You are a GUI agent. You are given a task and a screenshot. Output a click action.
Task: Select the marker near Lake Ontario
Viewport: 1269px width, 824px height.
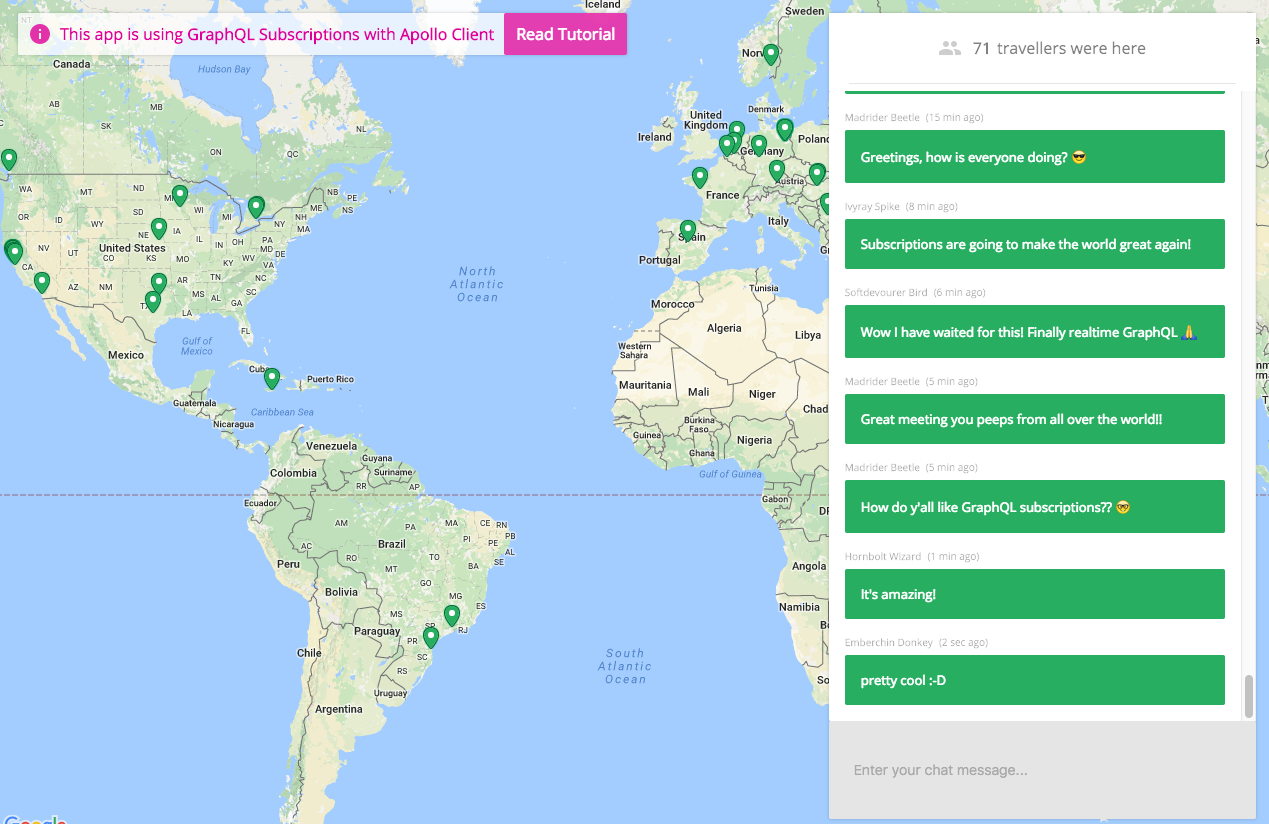(256, 207)
